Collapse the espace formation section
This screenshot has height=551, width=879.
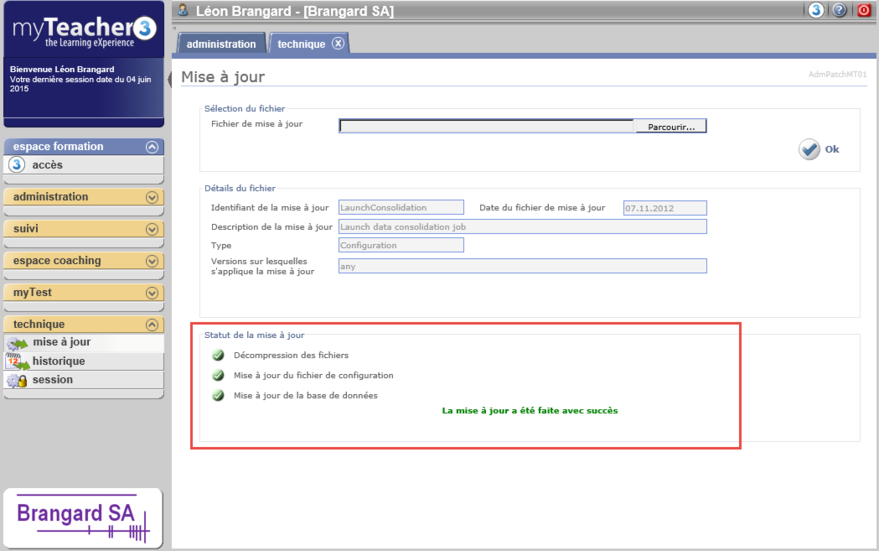(152, 147)
